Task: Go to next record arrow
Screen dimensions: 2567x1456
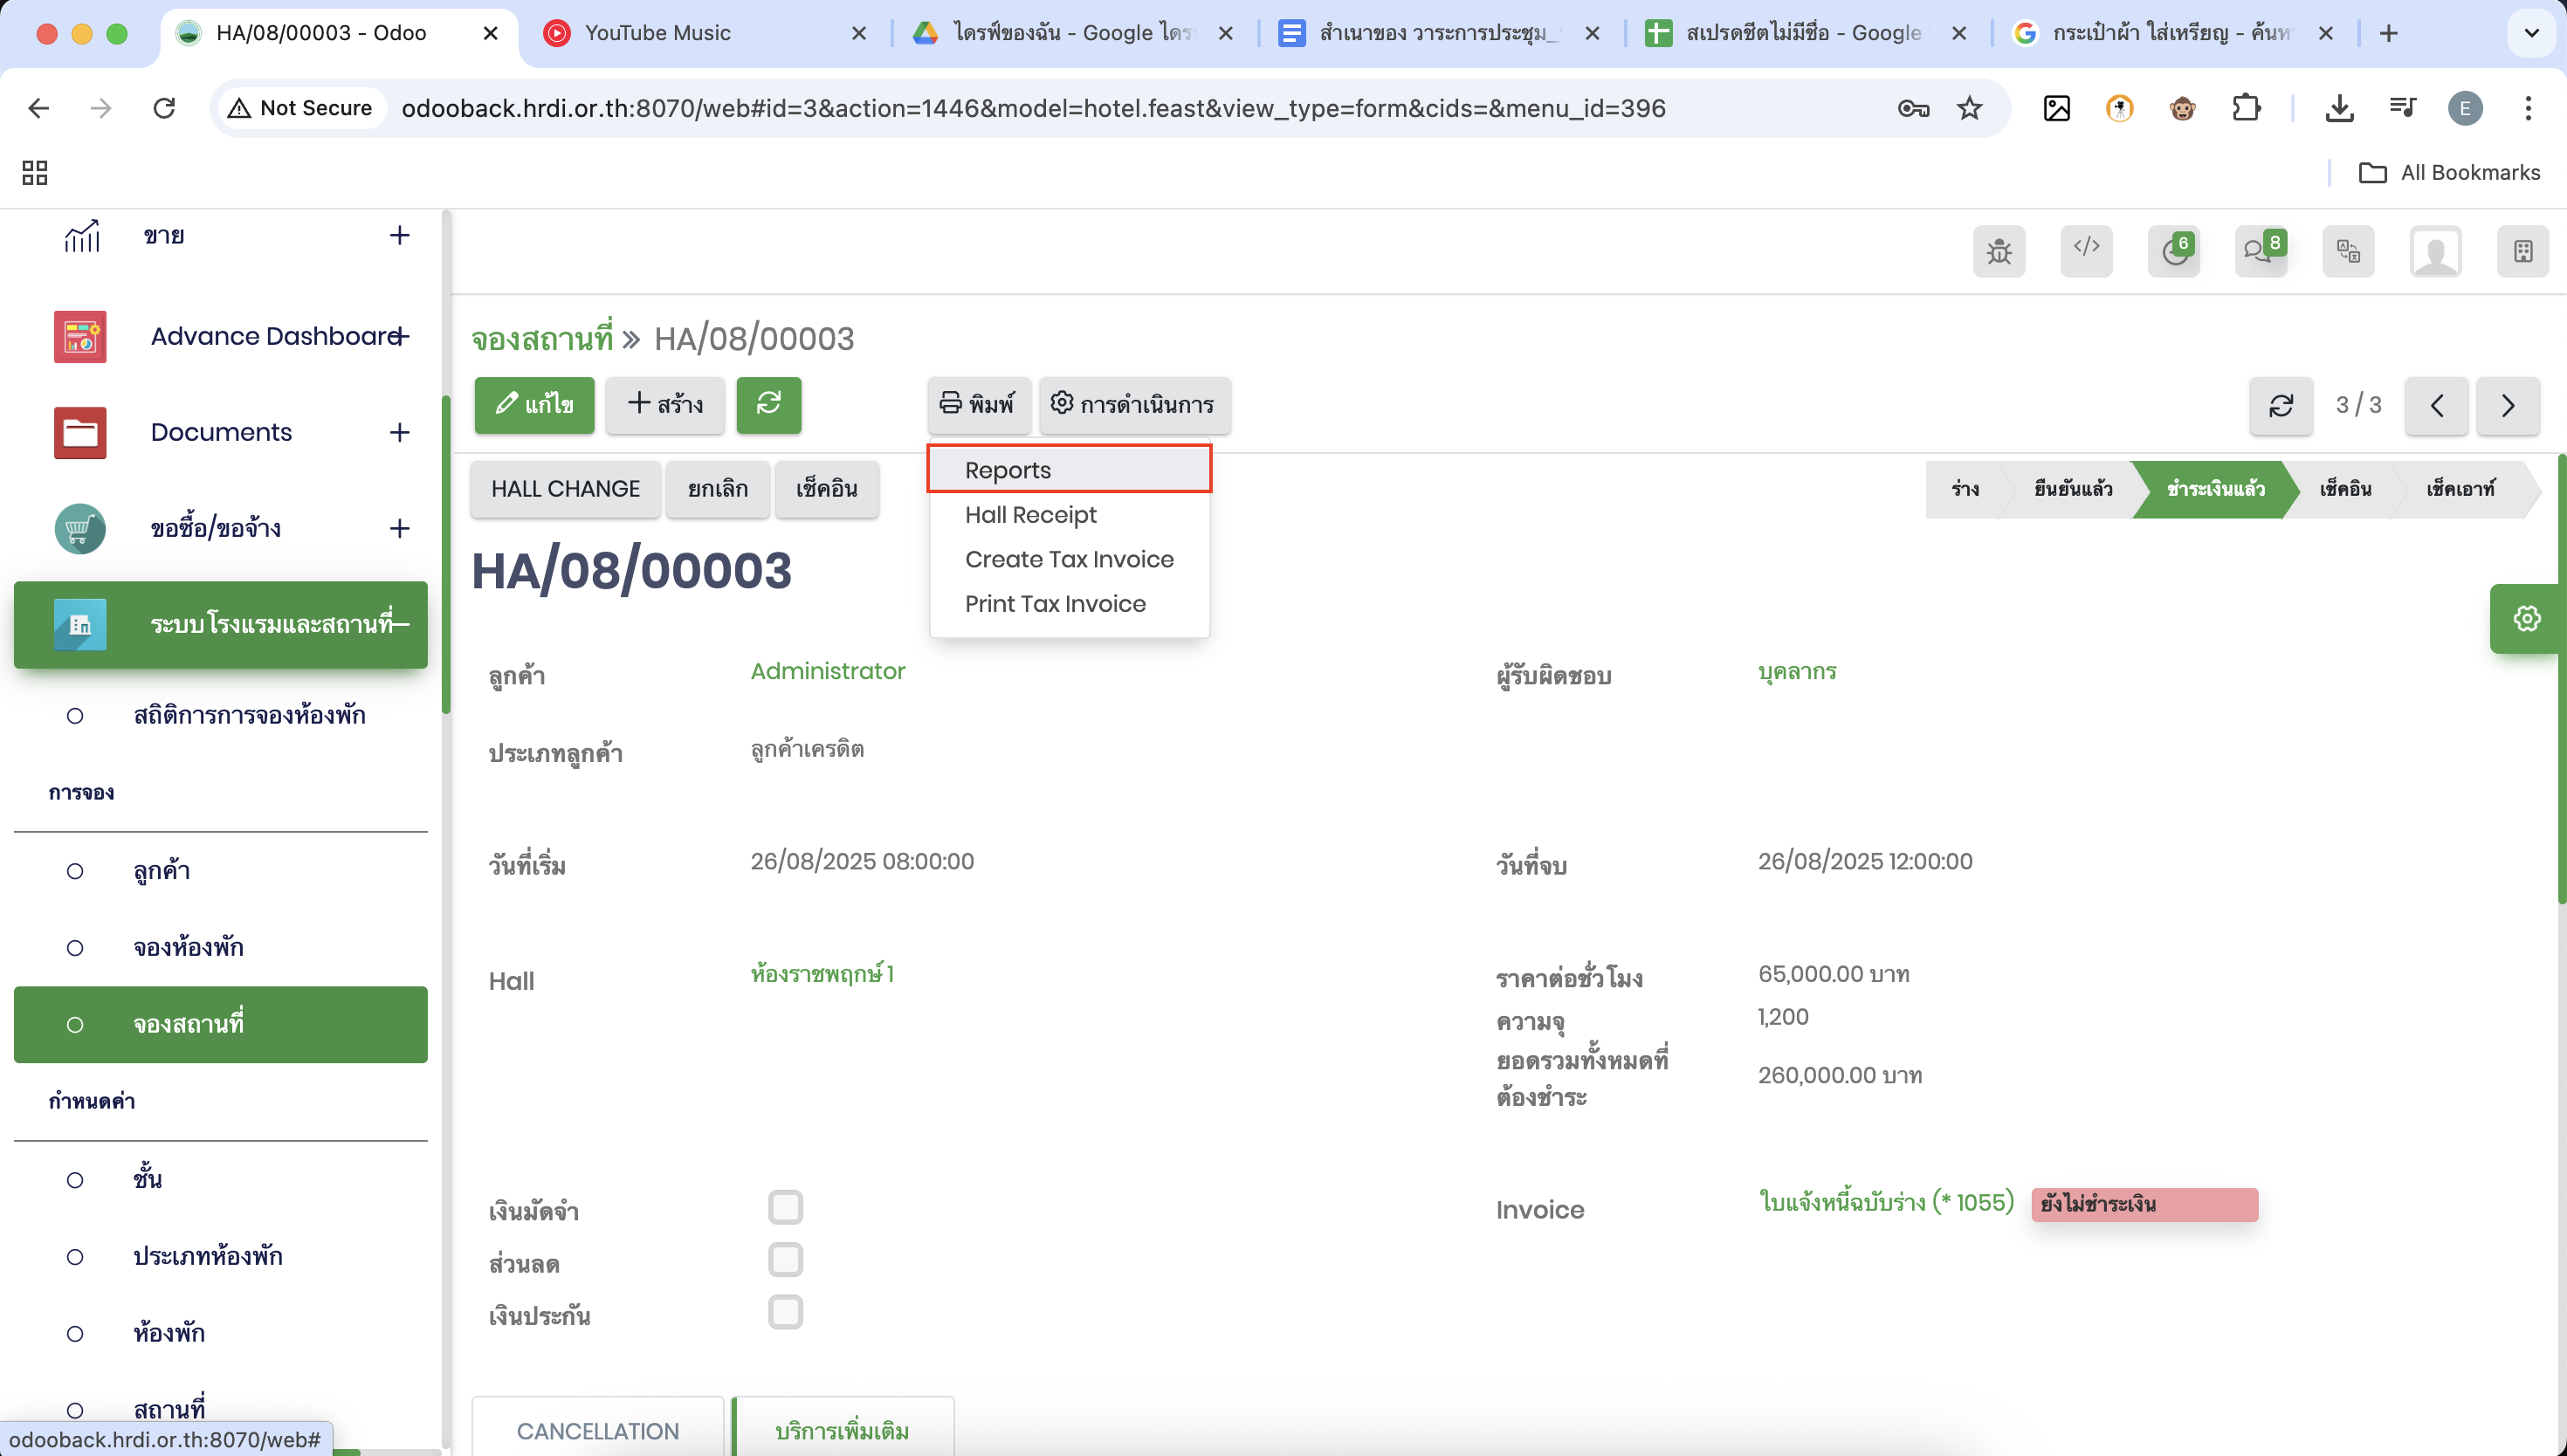Action: 2507,405
